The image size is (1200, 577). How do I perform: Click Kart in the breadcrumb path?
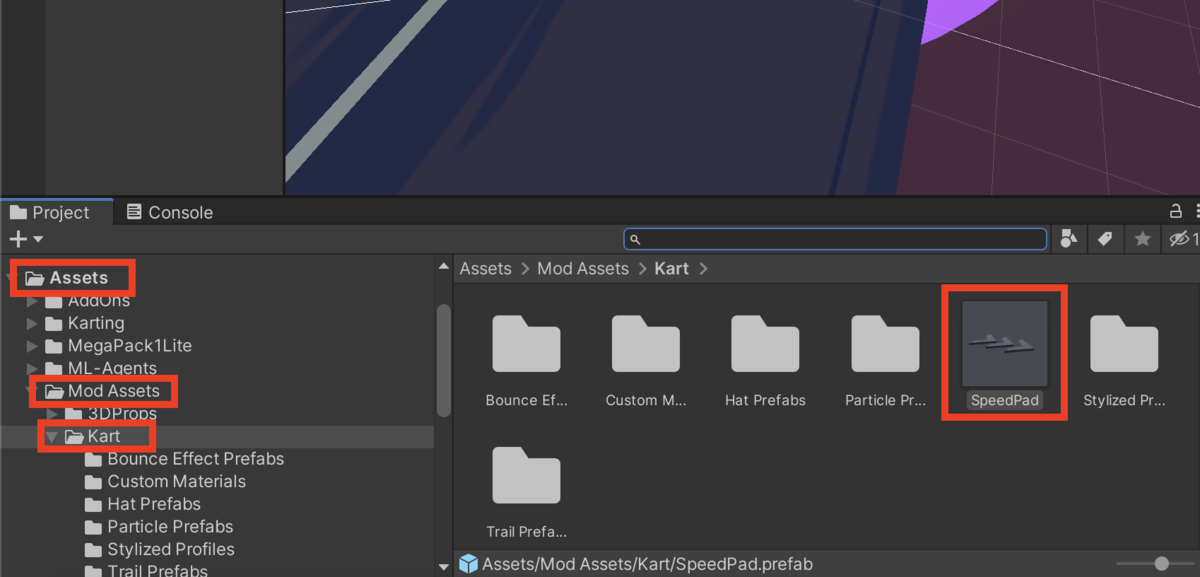[x=671, y=268]
